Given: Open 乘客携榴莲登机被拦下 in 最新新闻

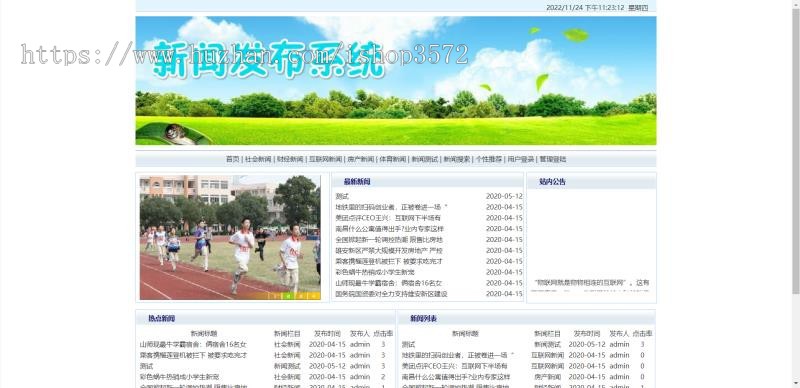Looking at the screenshot, I should (389, 261).
